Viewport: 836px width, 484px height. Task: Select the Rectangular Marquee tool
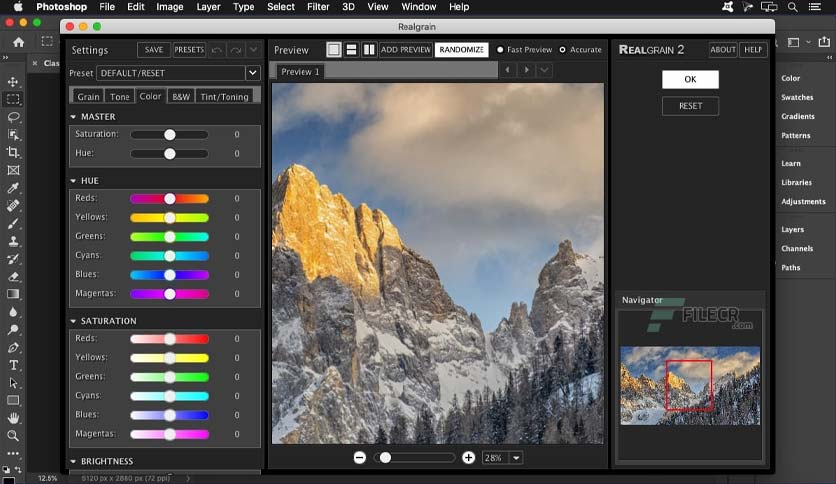[13, 99]
